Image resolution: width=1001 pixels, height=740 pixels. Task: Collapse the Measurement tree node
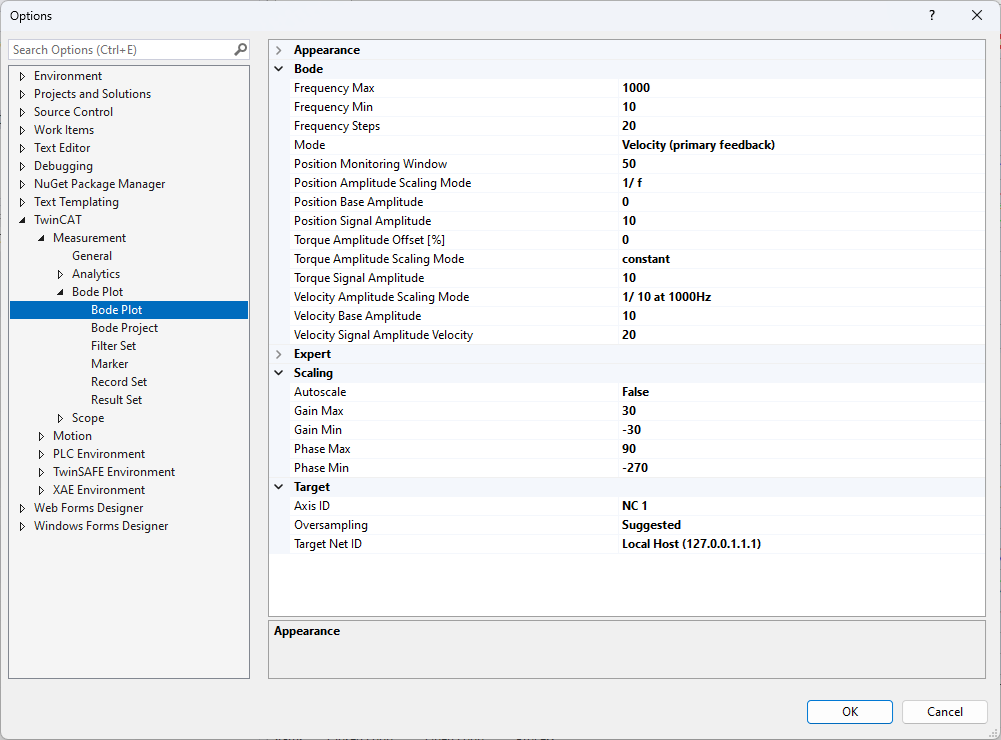(41, 238)
